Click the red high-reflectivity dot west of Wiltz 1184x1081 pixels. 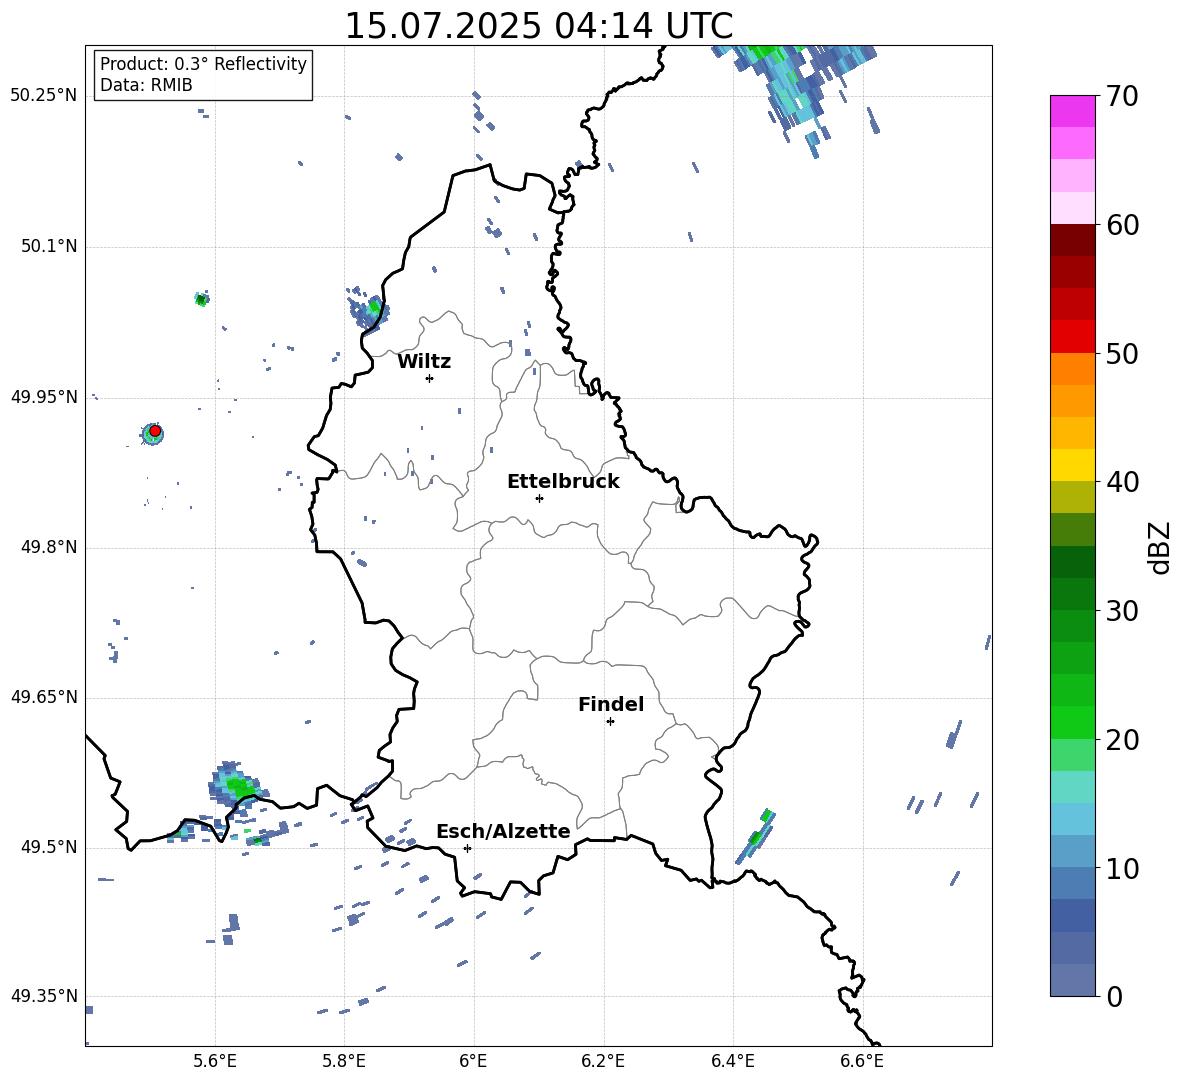click(x=155, y=431)
